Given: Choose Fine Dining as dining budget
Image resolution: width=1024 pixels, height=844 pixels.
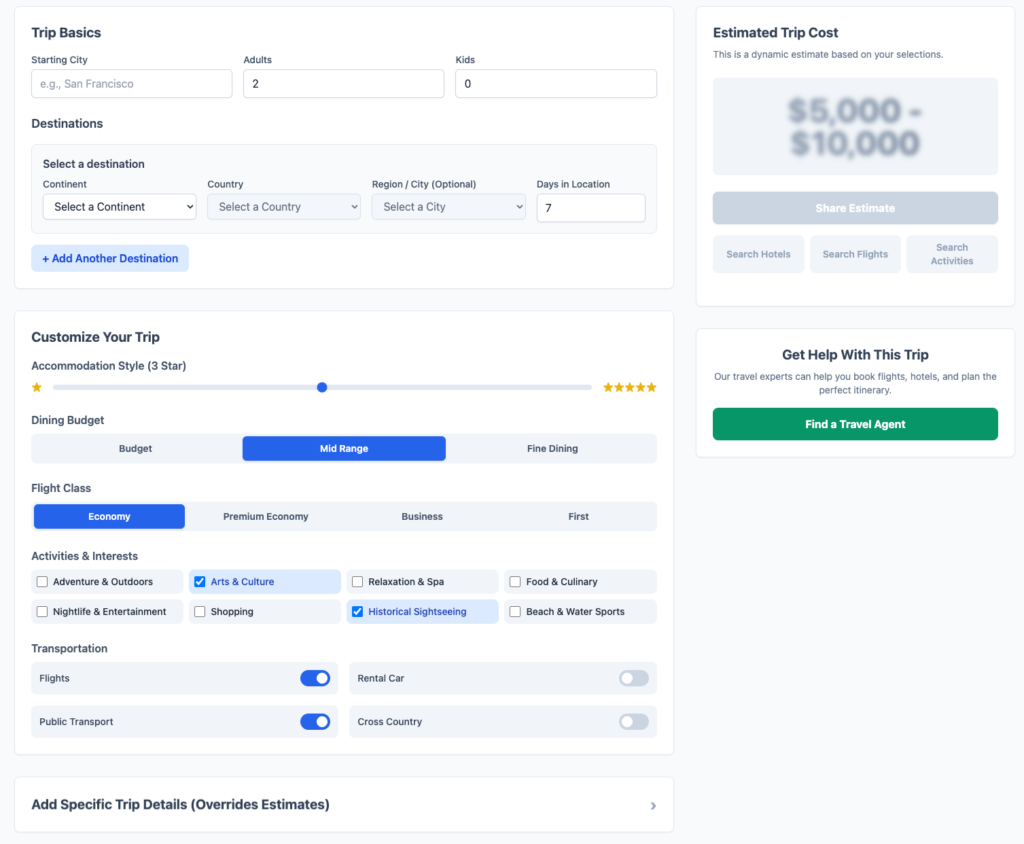Looking at the screenshot, I should click(x=552, y=449).
